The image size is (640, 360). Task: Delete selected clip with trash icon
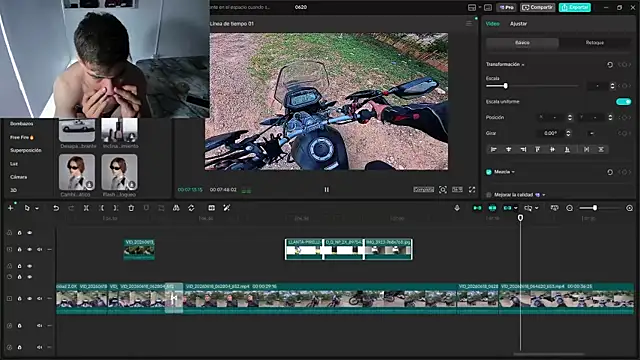[x=131, y=208]
